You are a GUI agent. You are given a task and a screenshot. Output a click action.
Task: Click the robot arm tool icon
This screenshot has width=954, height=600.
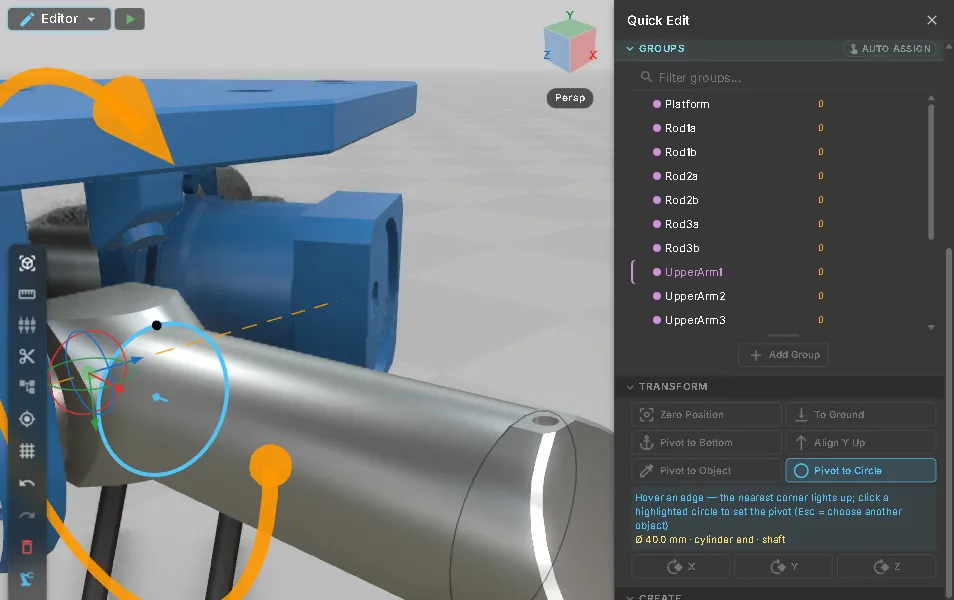tap(27, 579)
